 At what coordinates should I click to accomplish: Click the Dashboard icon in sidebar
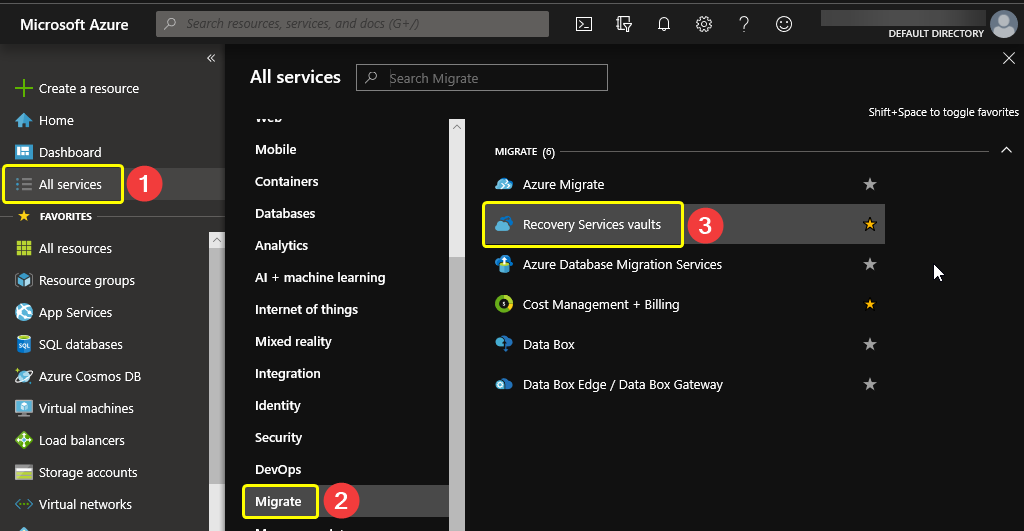(x=24, y=152)
